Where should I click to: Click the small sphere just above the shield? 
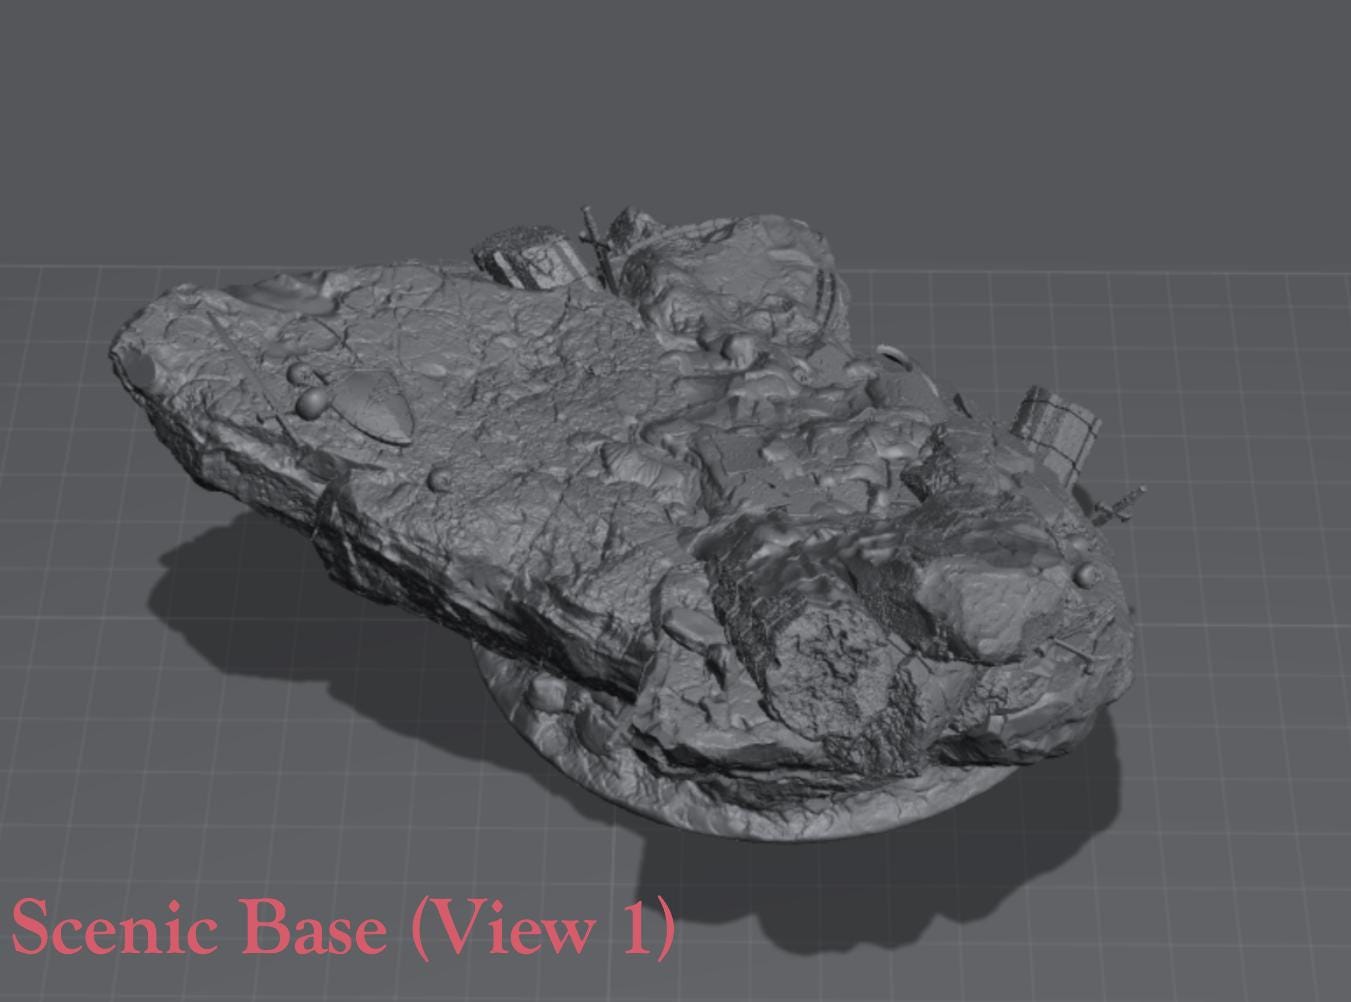(x=299, y=374)
